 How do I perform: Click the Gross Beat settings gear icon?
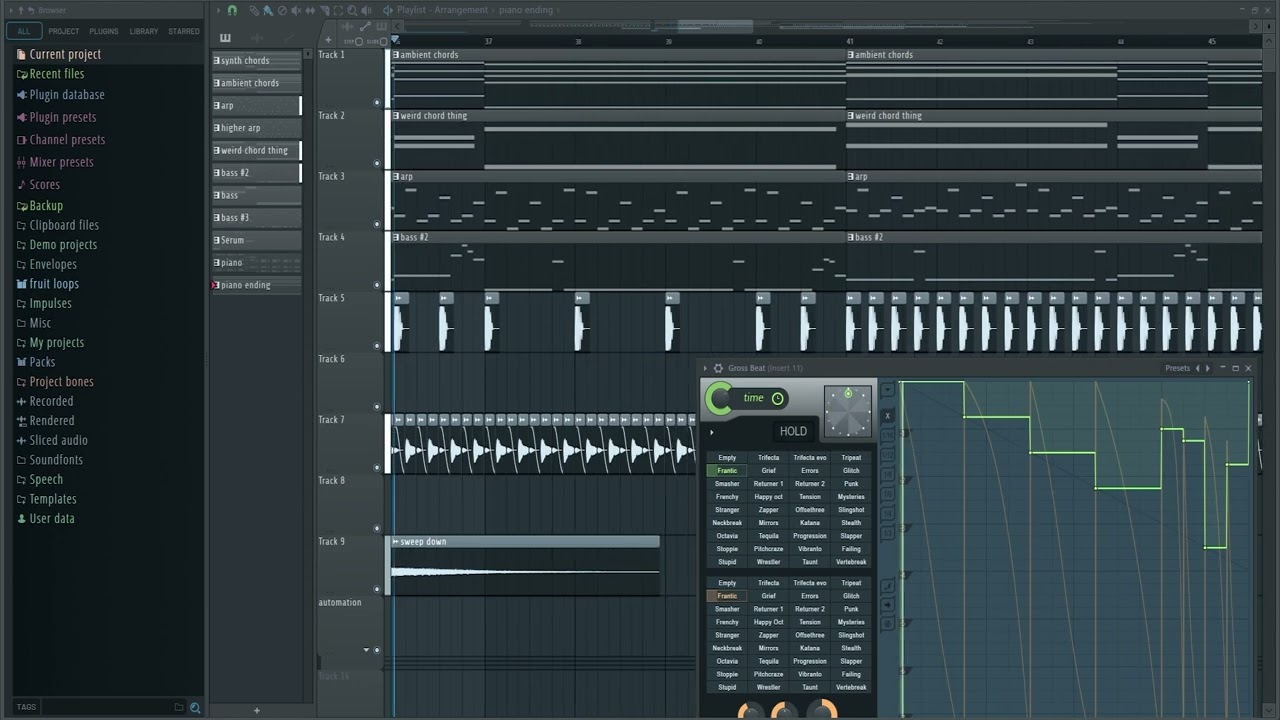coord(718,368)
